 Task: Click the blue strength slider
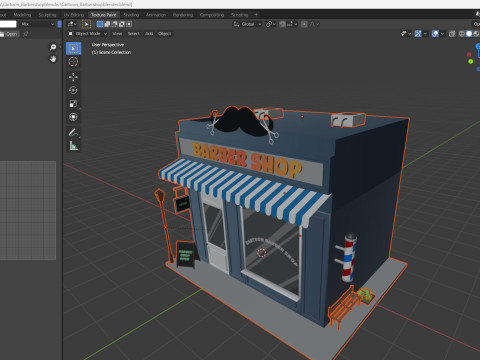click(60, 24)
